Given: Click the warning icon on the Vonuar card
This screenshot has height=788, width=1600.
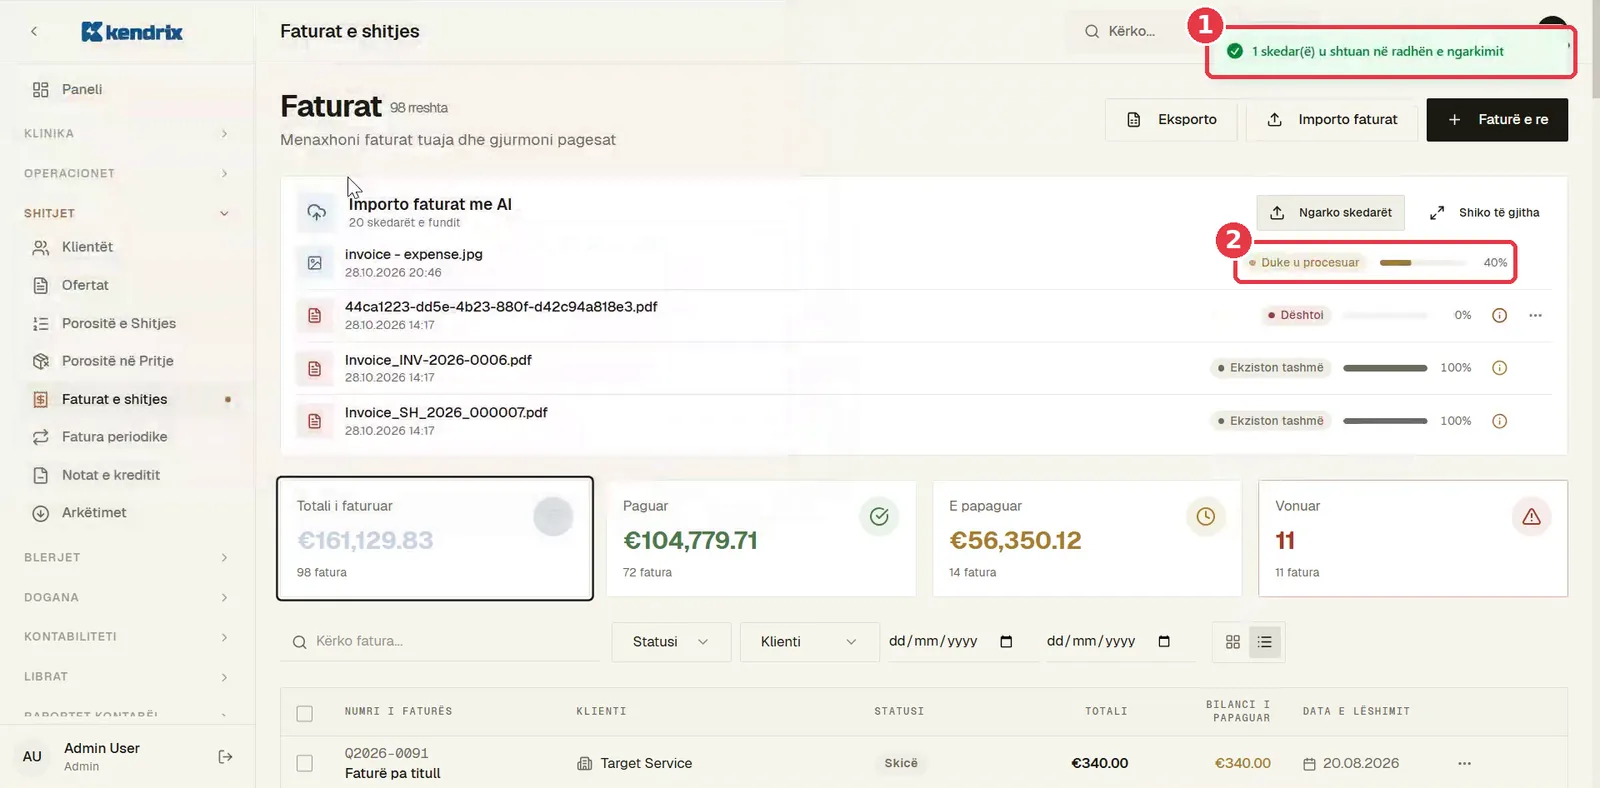Looking at the screenshot, I should [x=1531, y=516].
